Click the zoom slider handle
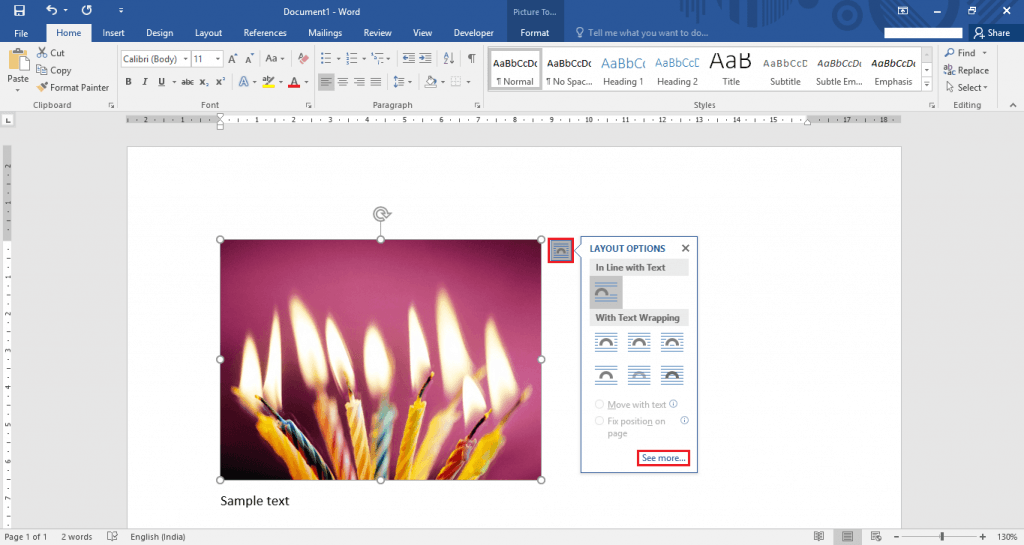Viewport: 1024px width, 545px height. click(942, 537)
